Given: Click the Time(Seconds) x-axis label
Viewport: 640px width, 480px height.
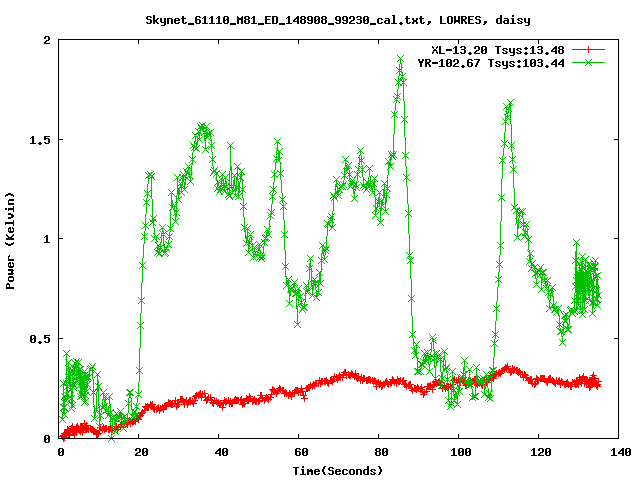Looking at the screenshot, I should pyautogui.click(x=338, y=470).
